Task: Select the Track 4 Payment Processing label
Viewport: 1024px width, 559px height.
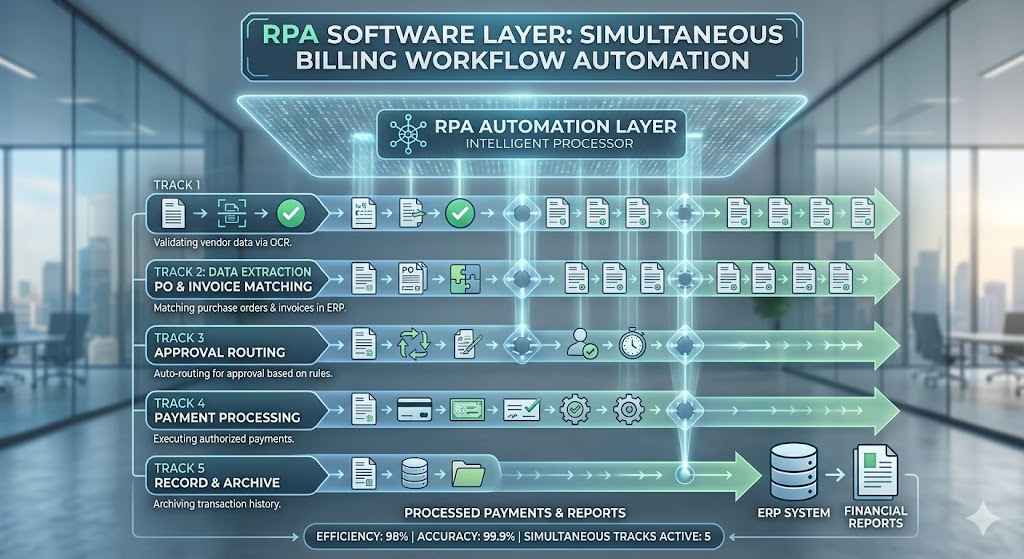Action: [x=237, y=410]
